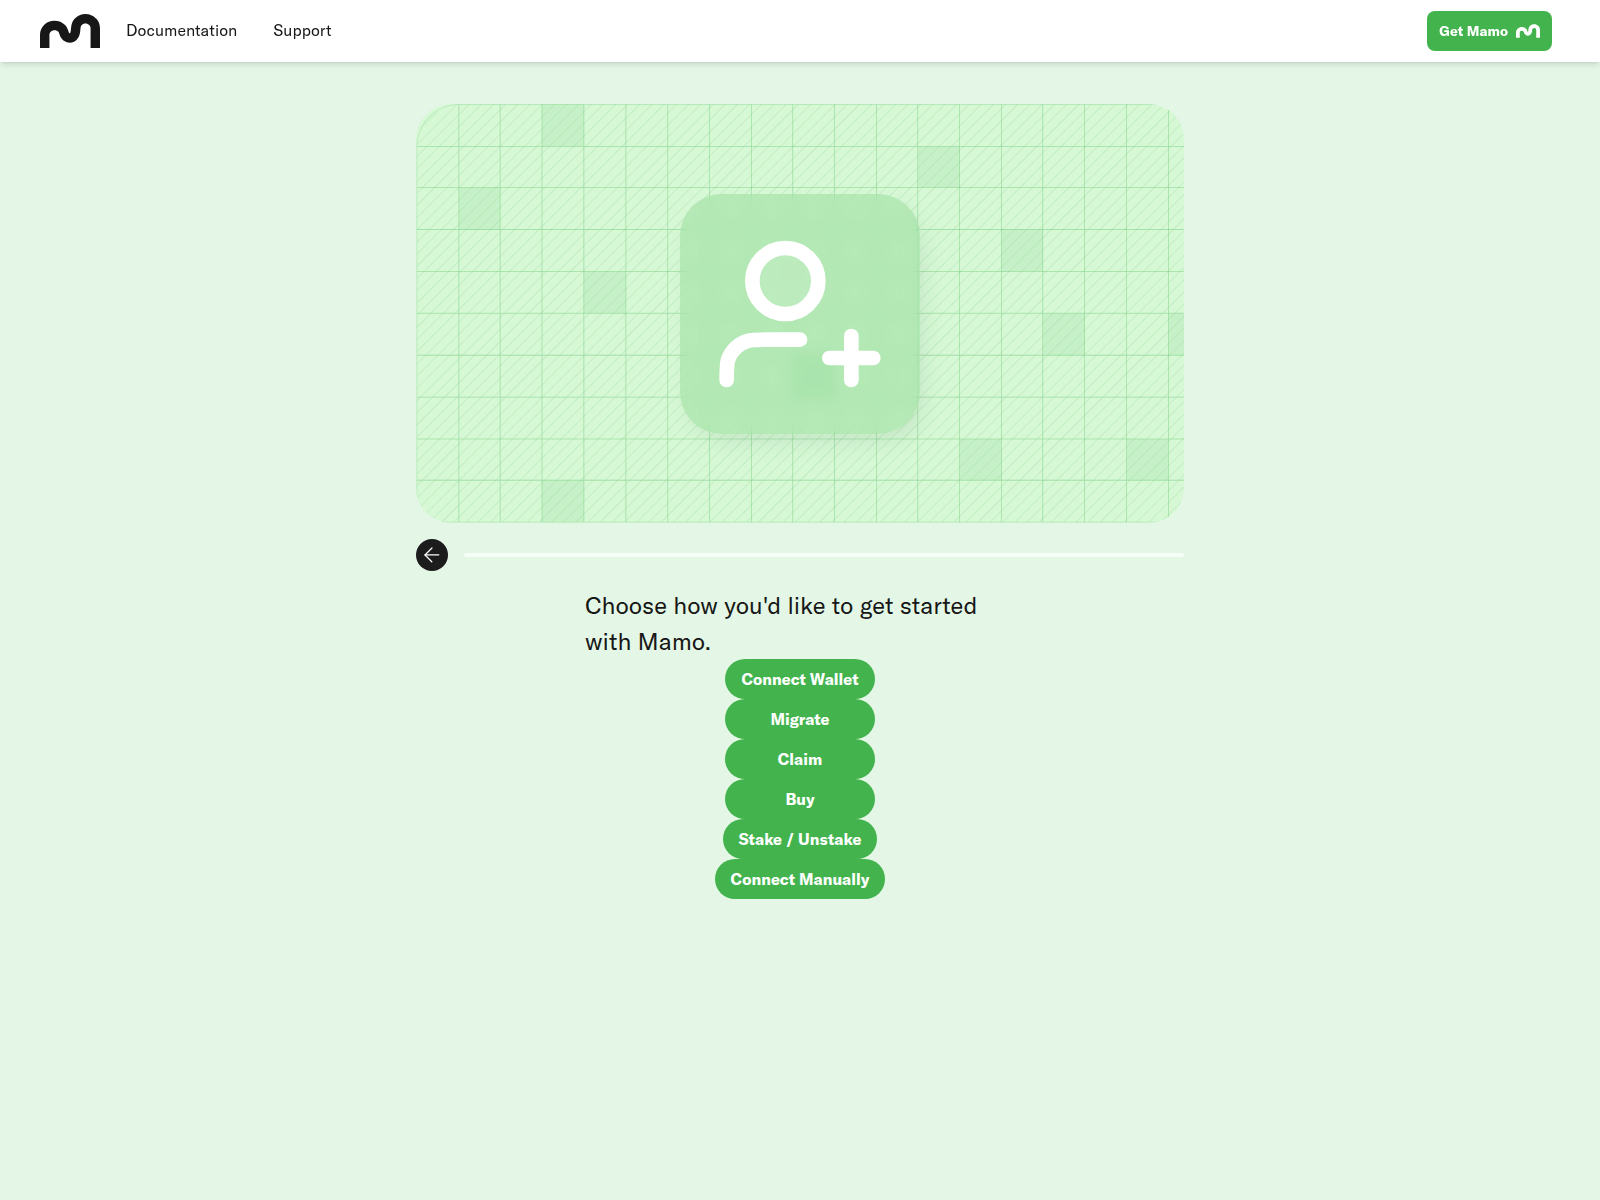The image size is (1600, 1200).
Task: Click the Get Mamo button
Action: coord(1489,31)
